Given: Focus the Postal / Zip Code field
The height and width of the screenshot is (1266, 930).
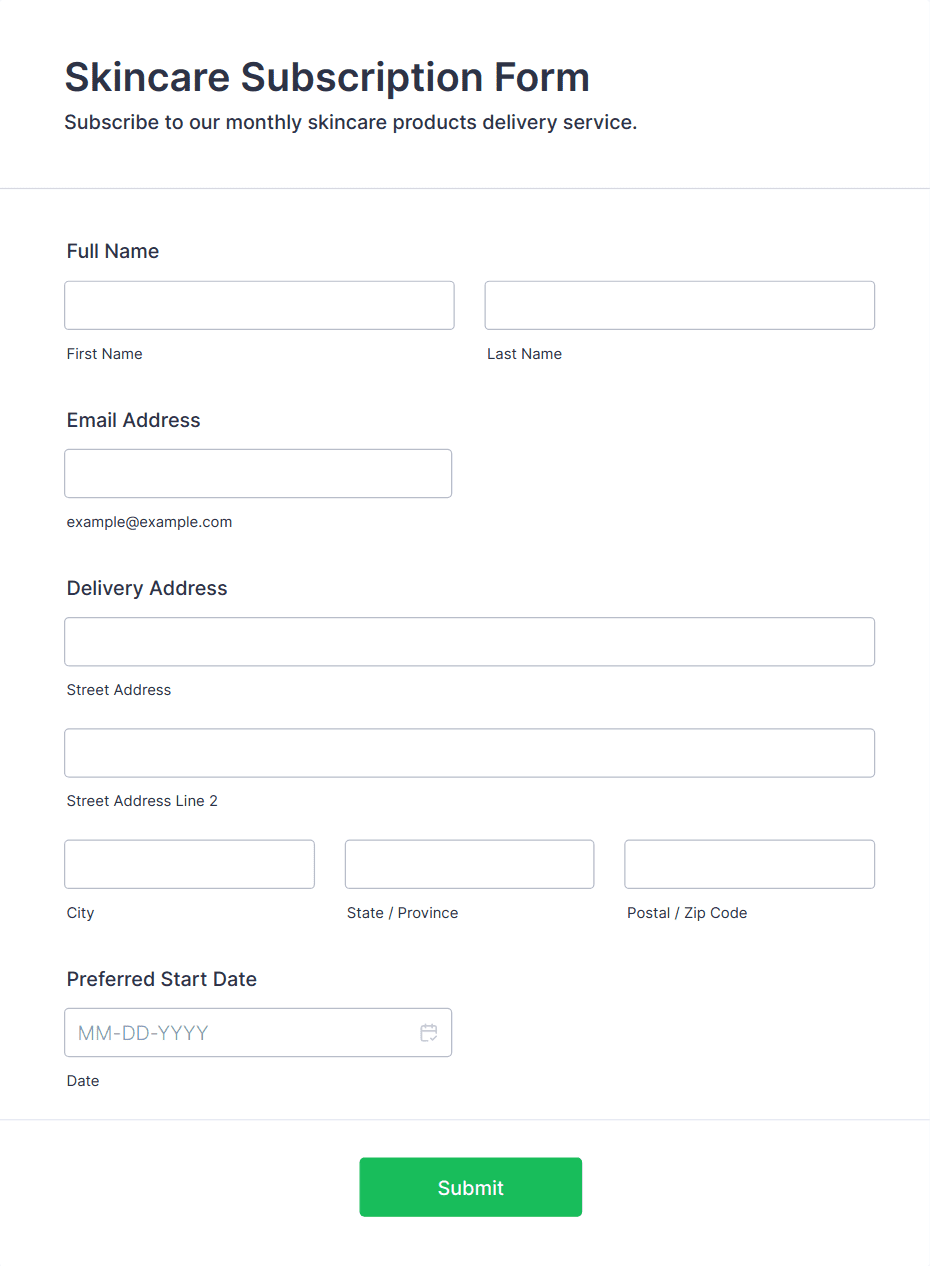Looking at the screenshot, I should pyautogui.click(x=750, y=864).
